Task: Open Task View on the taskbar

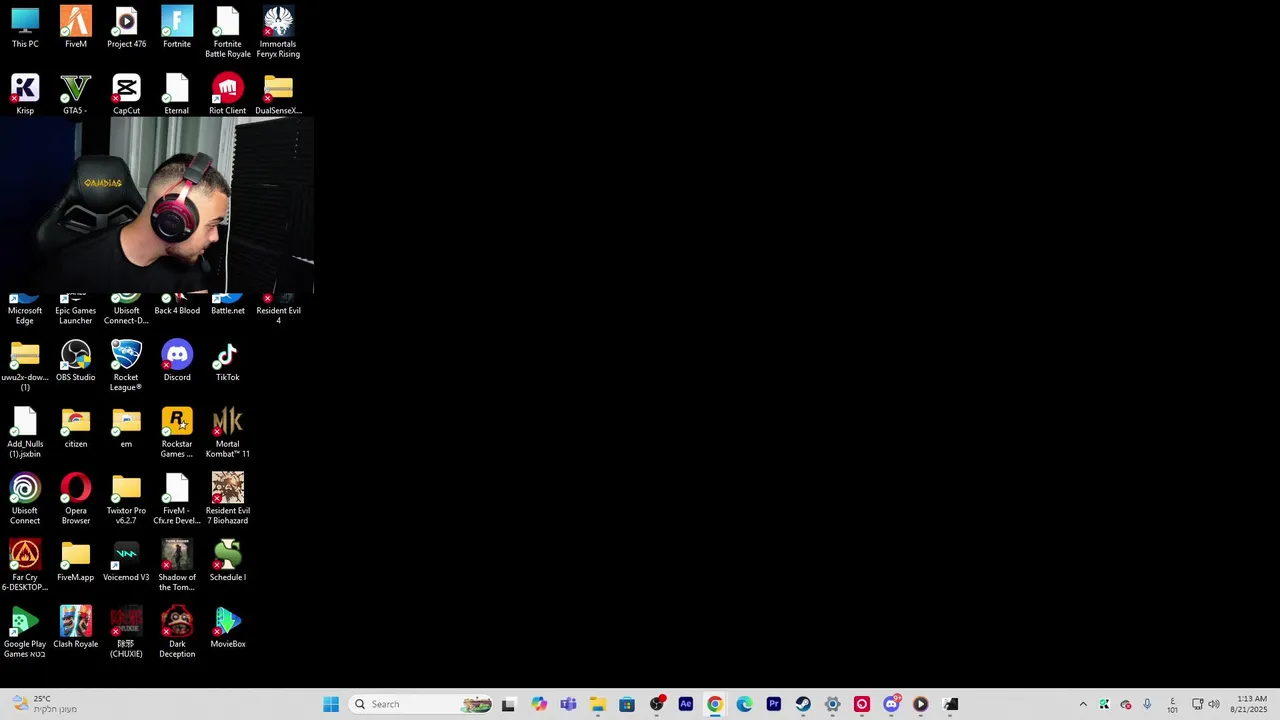Action: (x=508, y=704)
